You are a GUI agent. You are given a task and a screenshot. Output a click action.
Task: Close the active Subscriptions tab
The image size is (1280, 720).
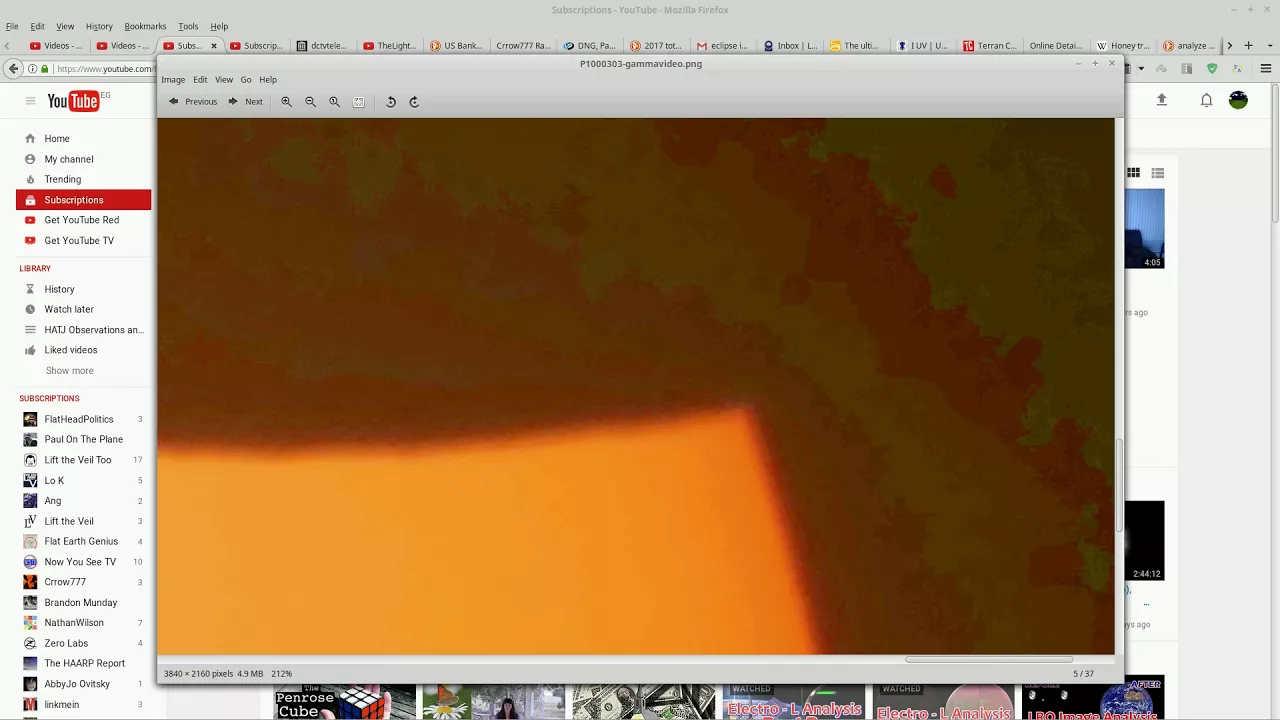213,45
